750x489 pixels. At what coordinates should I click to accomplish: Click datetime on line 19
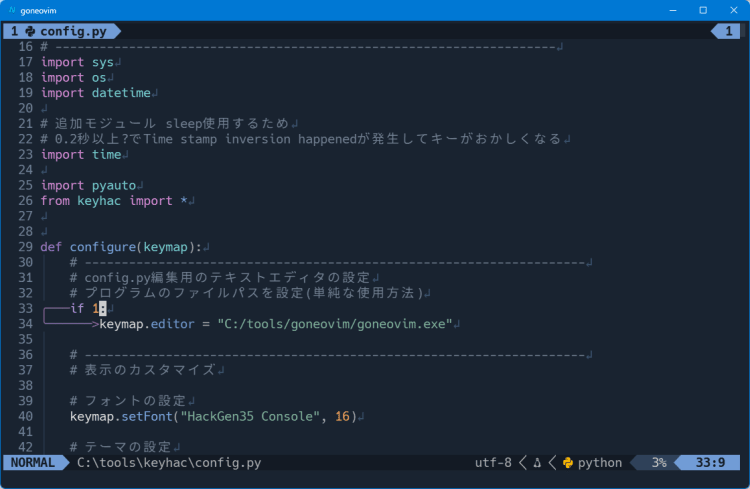coord(121,93)
